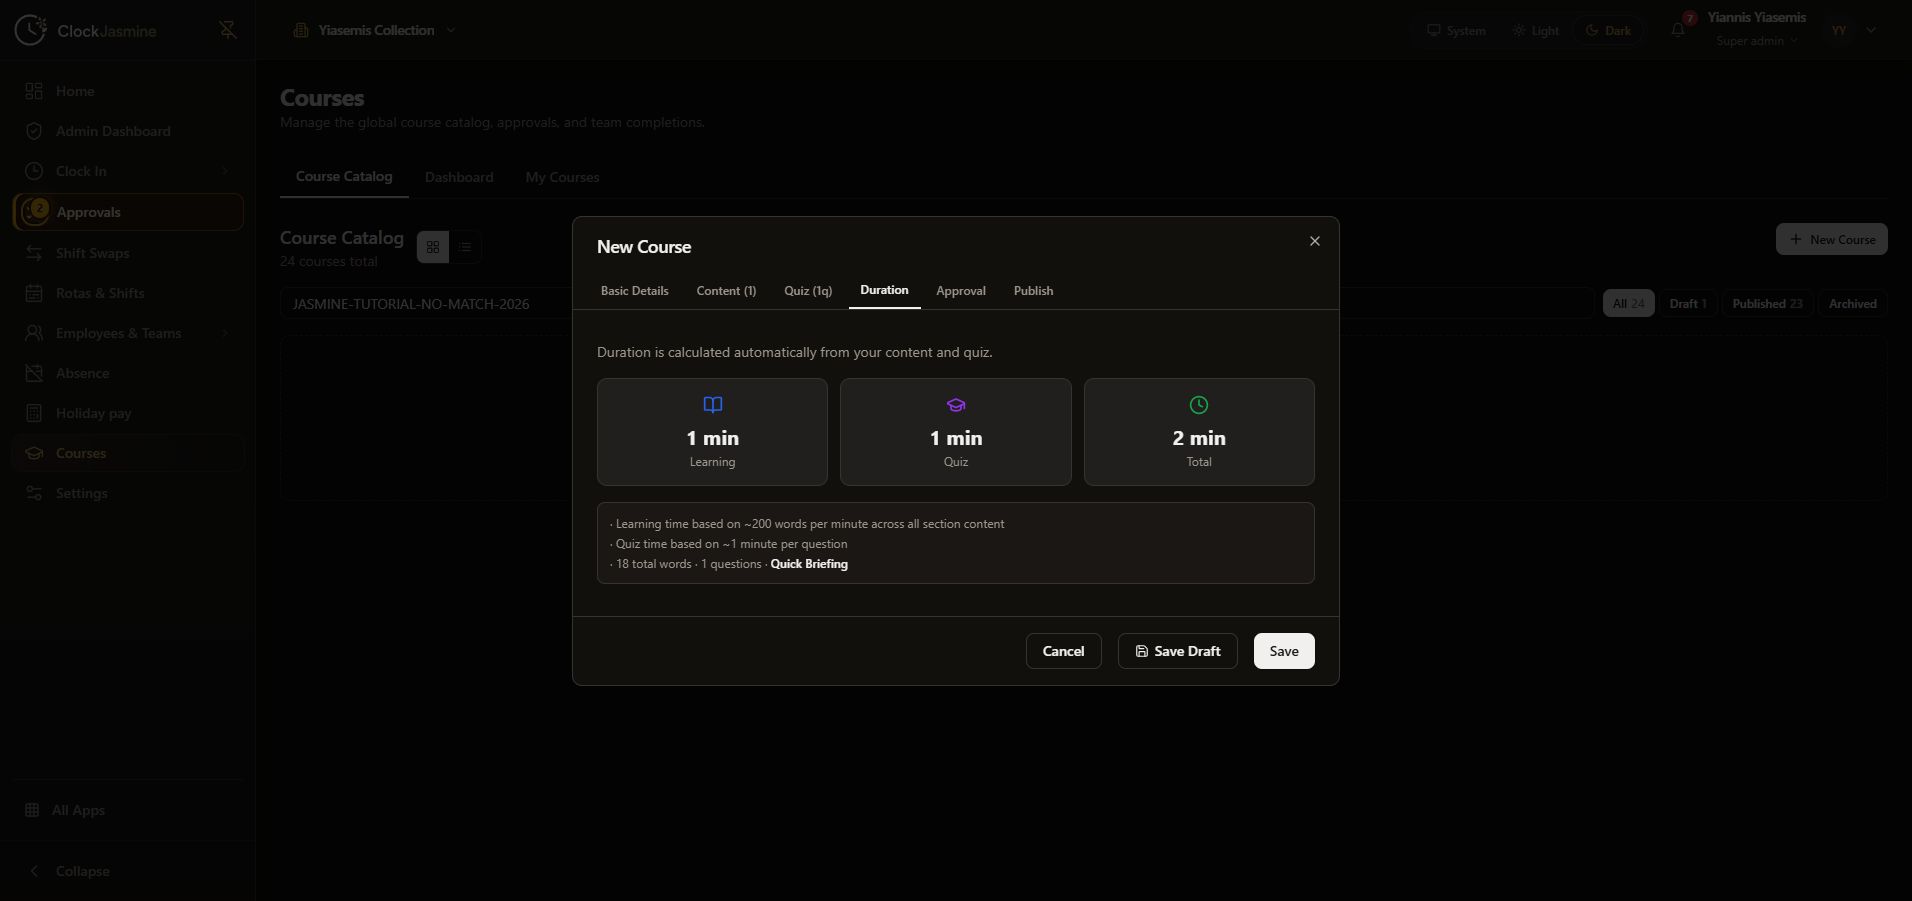Click the green Total clock icon

[1199, 405]
